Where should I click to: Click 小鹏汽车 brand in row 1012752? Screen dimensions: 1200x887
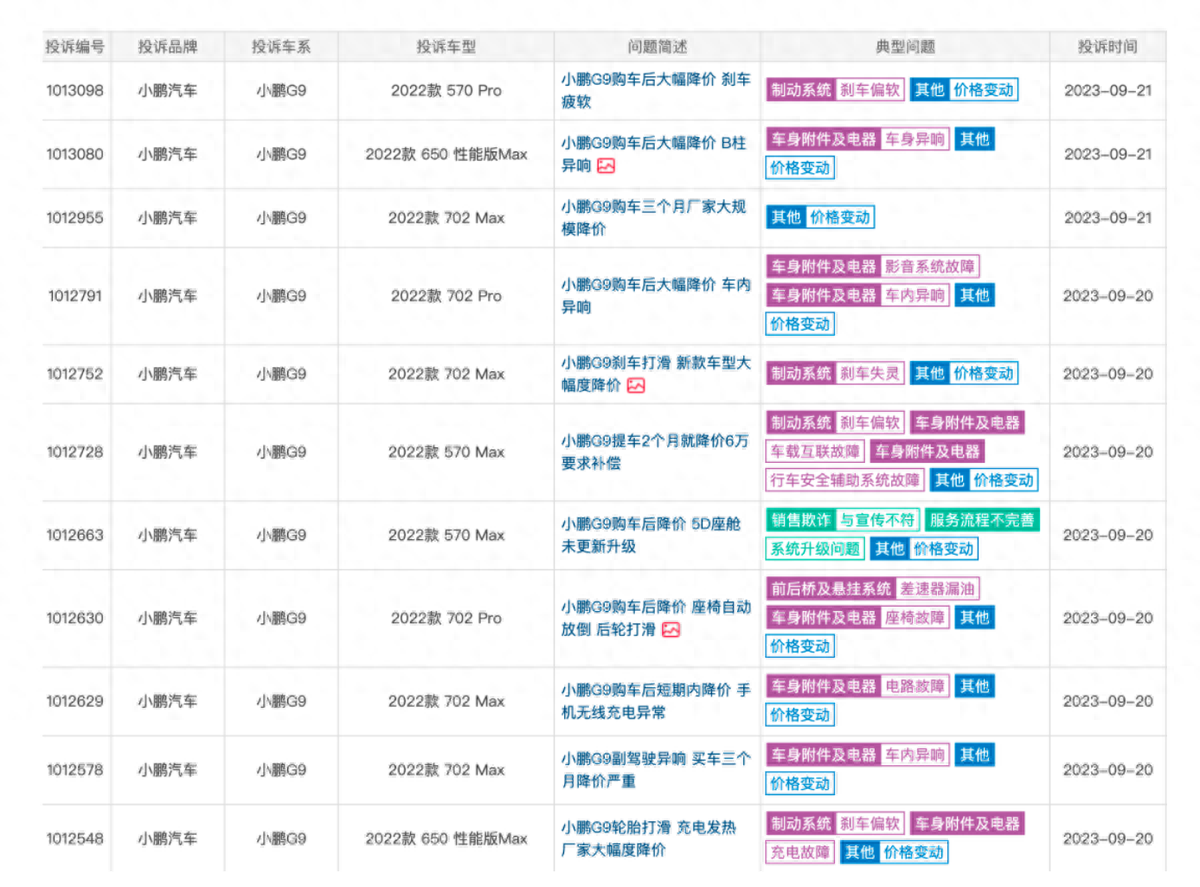[x=168, y=374]
